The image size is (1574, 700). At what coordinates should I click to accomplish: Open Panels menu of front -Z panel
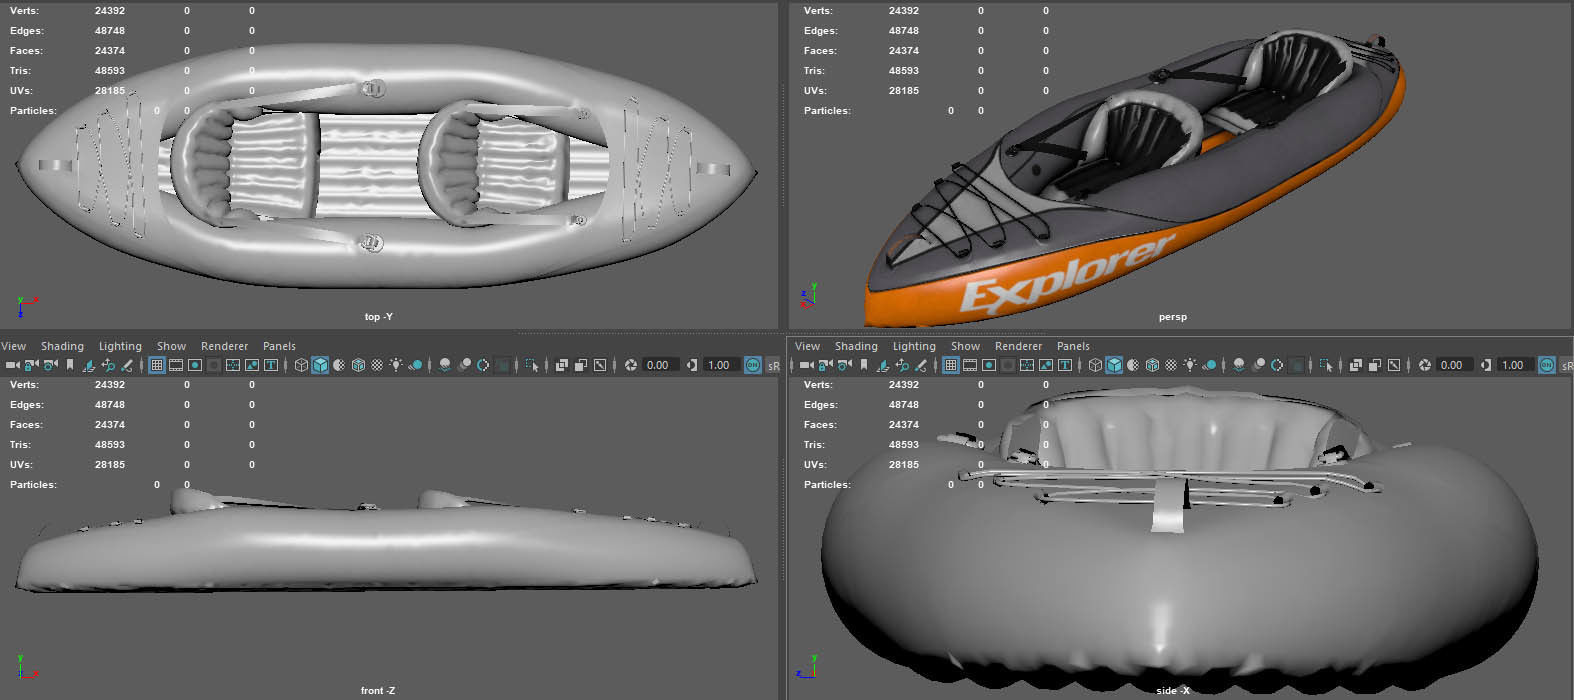(279, 346)
